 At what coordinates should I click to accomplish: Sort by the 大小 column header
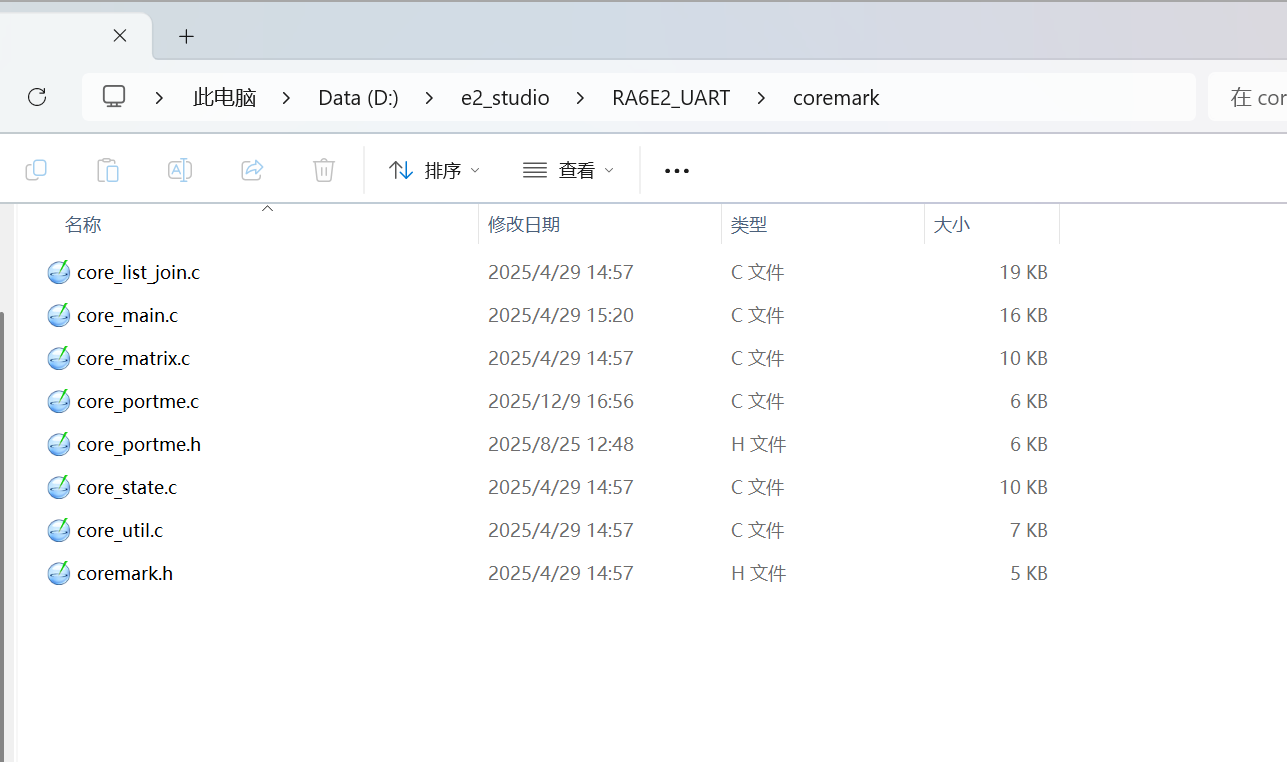pyautogui.click(x=951, y=225)
